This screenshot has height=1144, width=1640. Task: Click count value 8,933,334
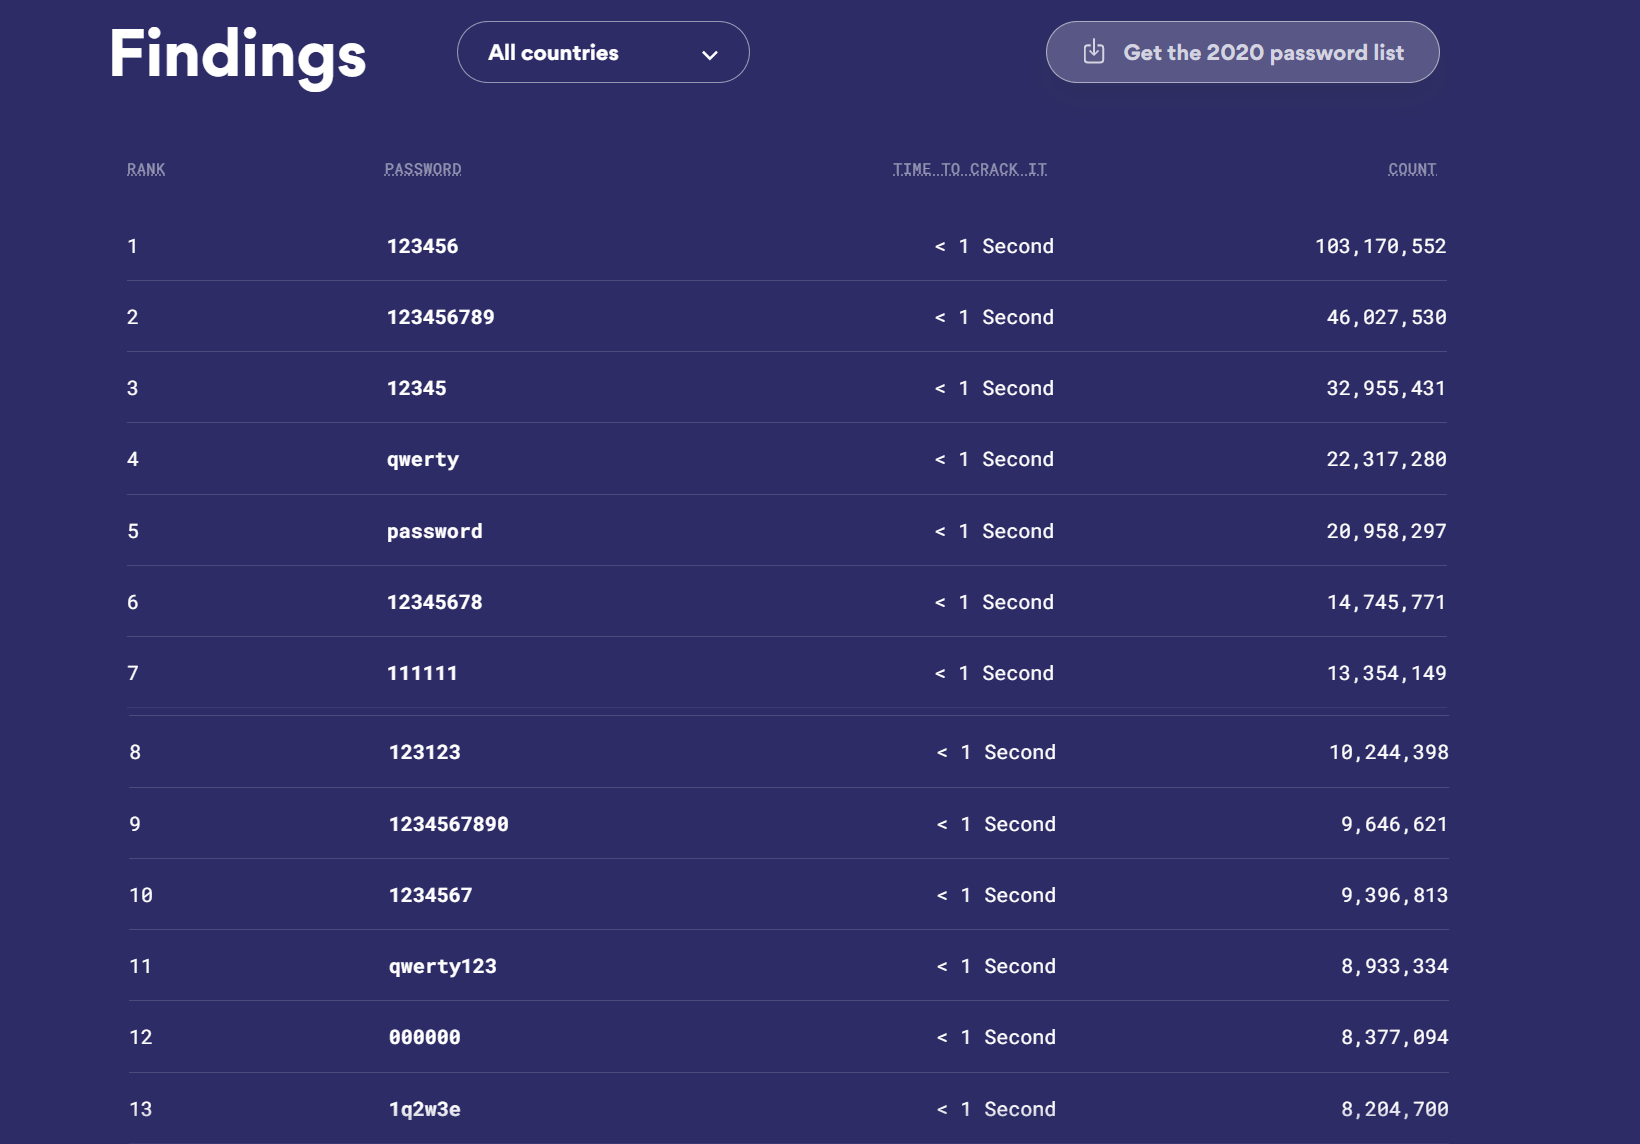pyautogui.click(x=1395, y=966)
